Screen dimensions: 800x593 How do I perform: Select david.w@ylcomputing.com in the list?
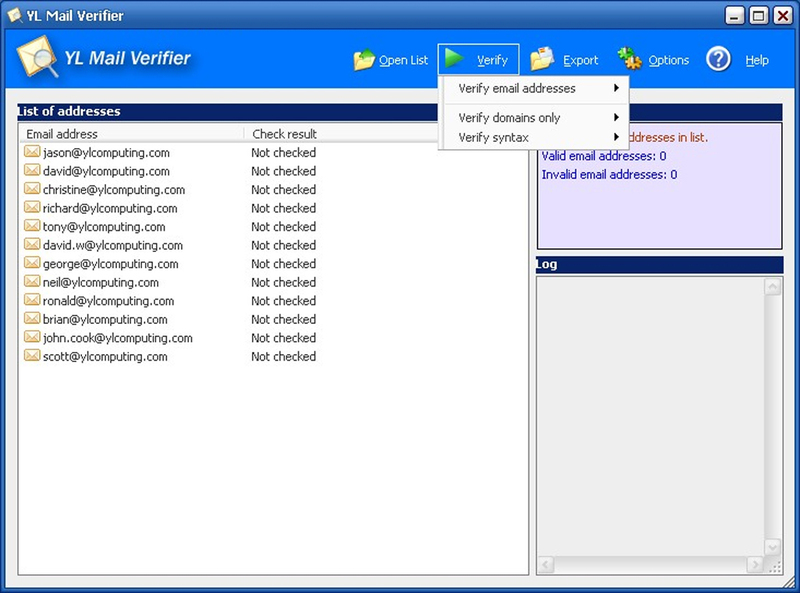click(x=113, y=245)
